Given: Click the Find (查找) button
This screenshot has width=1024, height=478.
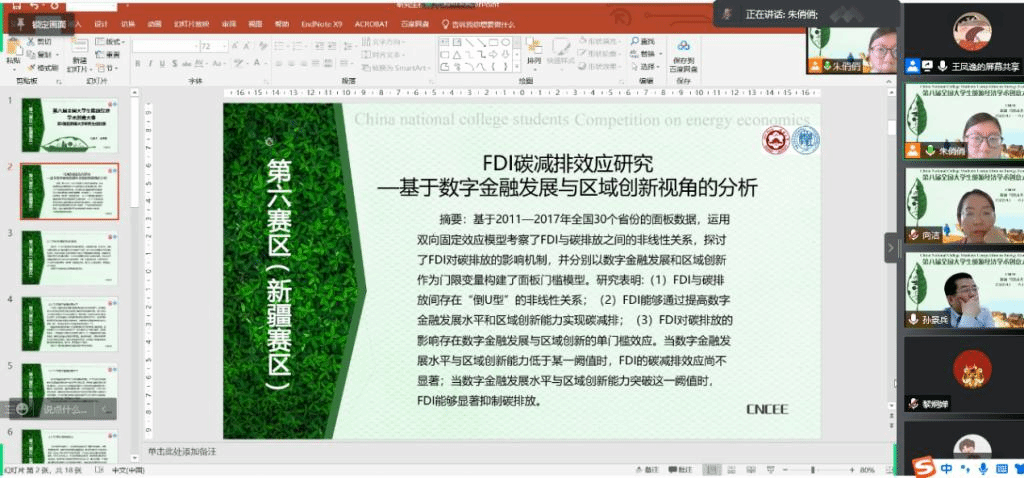Looking at the screenshot, I should [643, 42].
